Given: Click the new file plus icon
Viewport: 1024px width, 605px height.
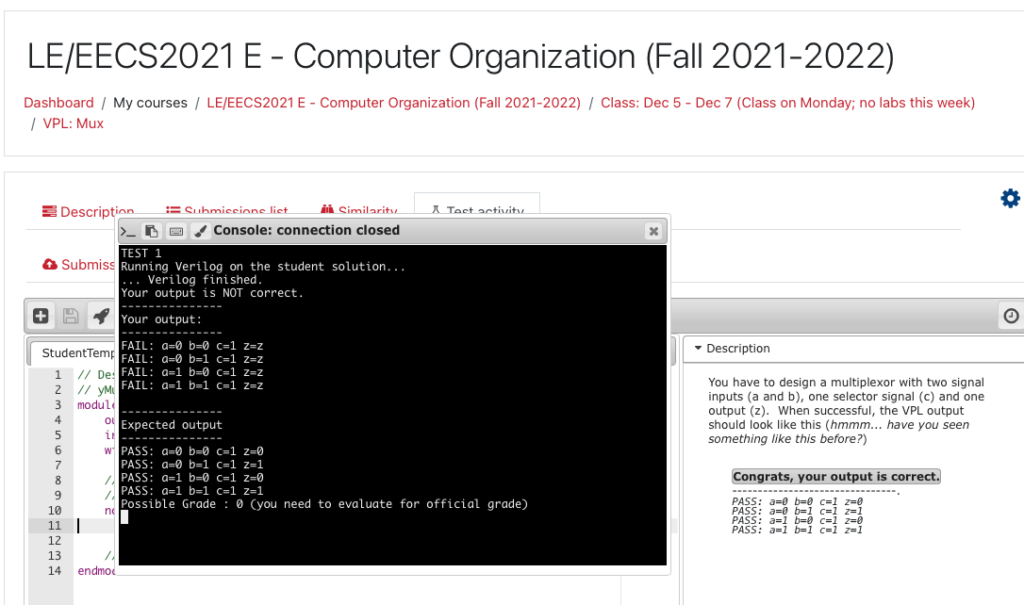Looking at the screenshot, I should (40, 316).
